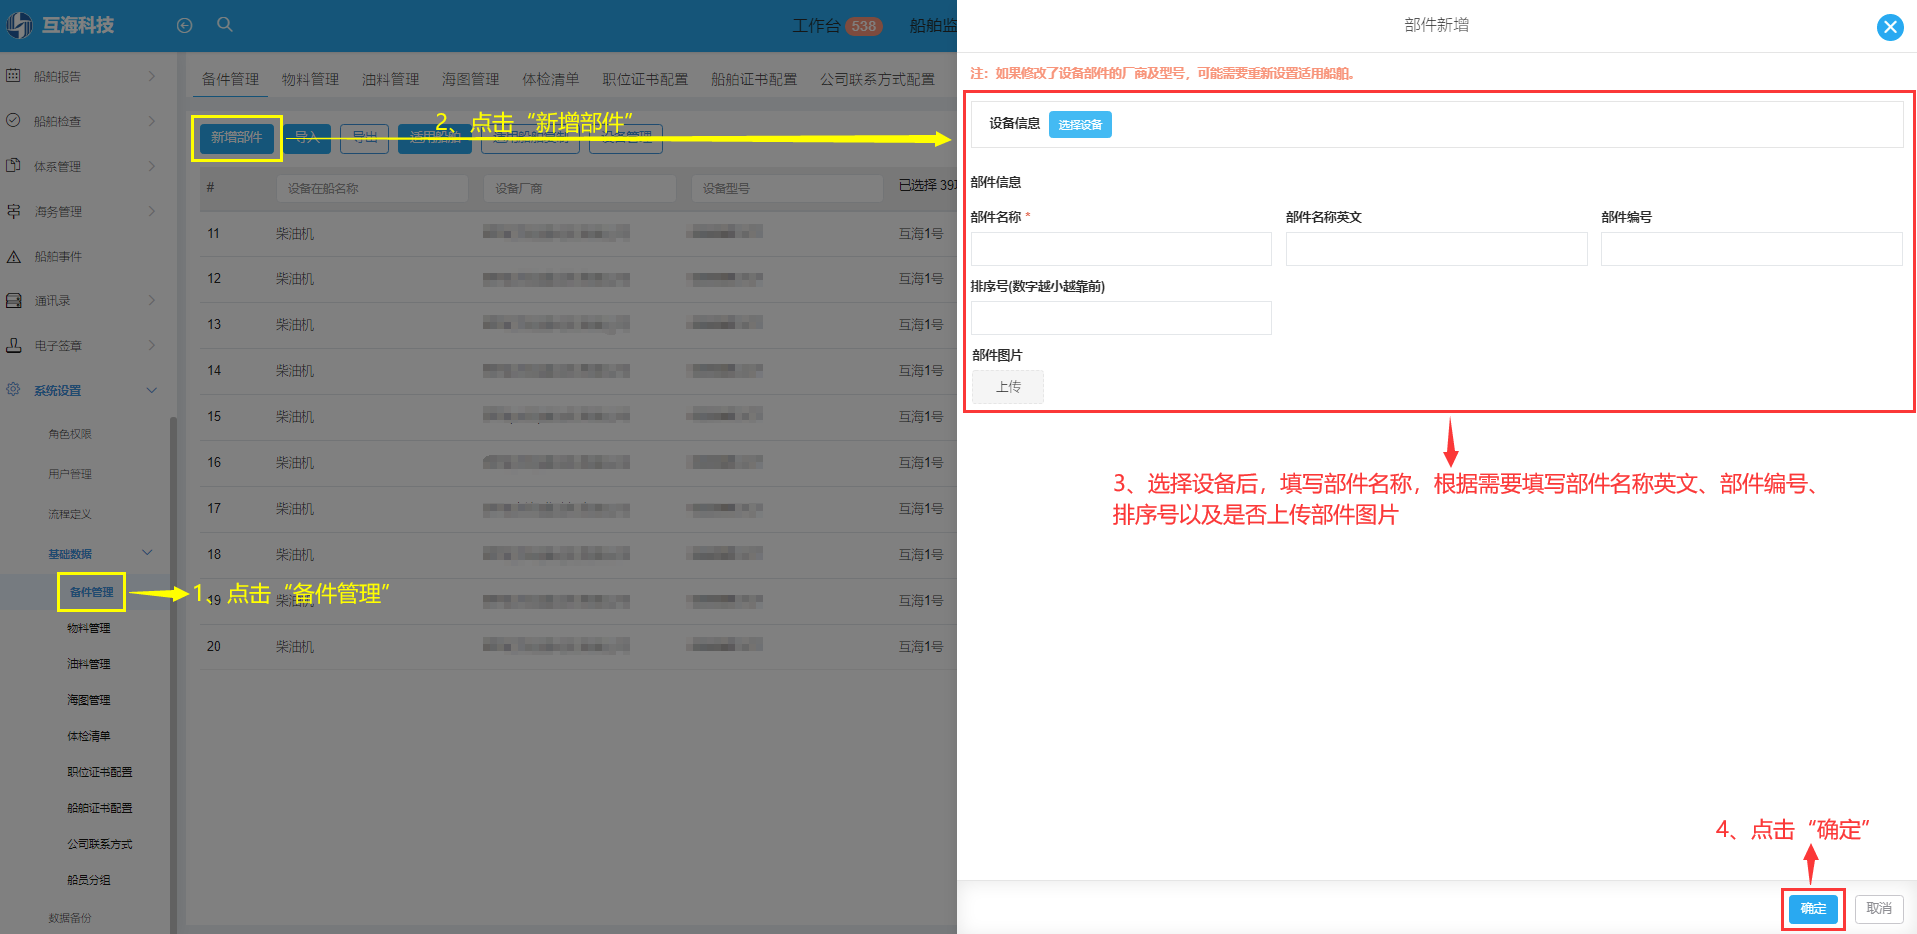
Task: Click the 电子签章 stamp icon in sidebar
Action: point(14,345)
